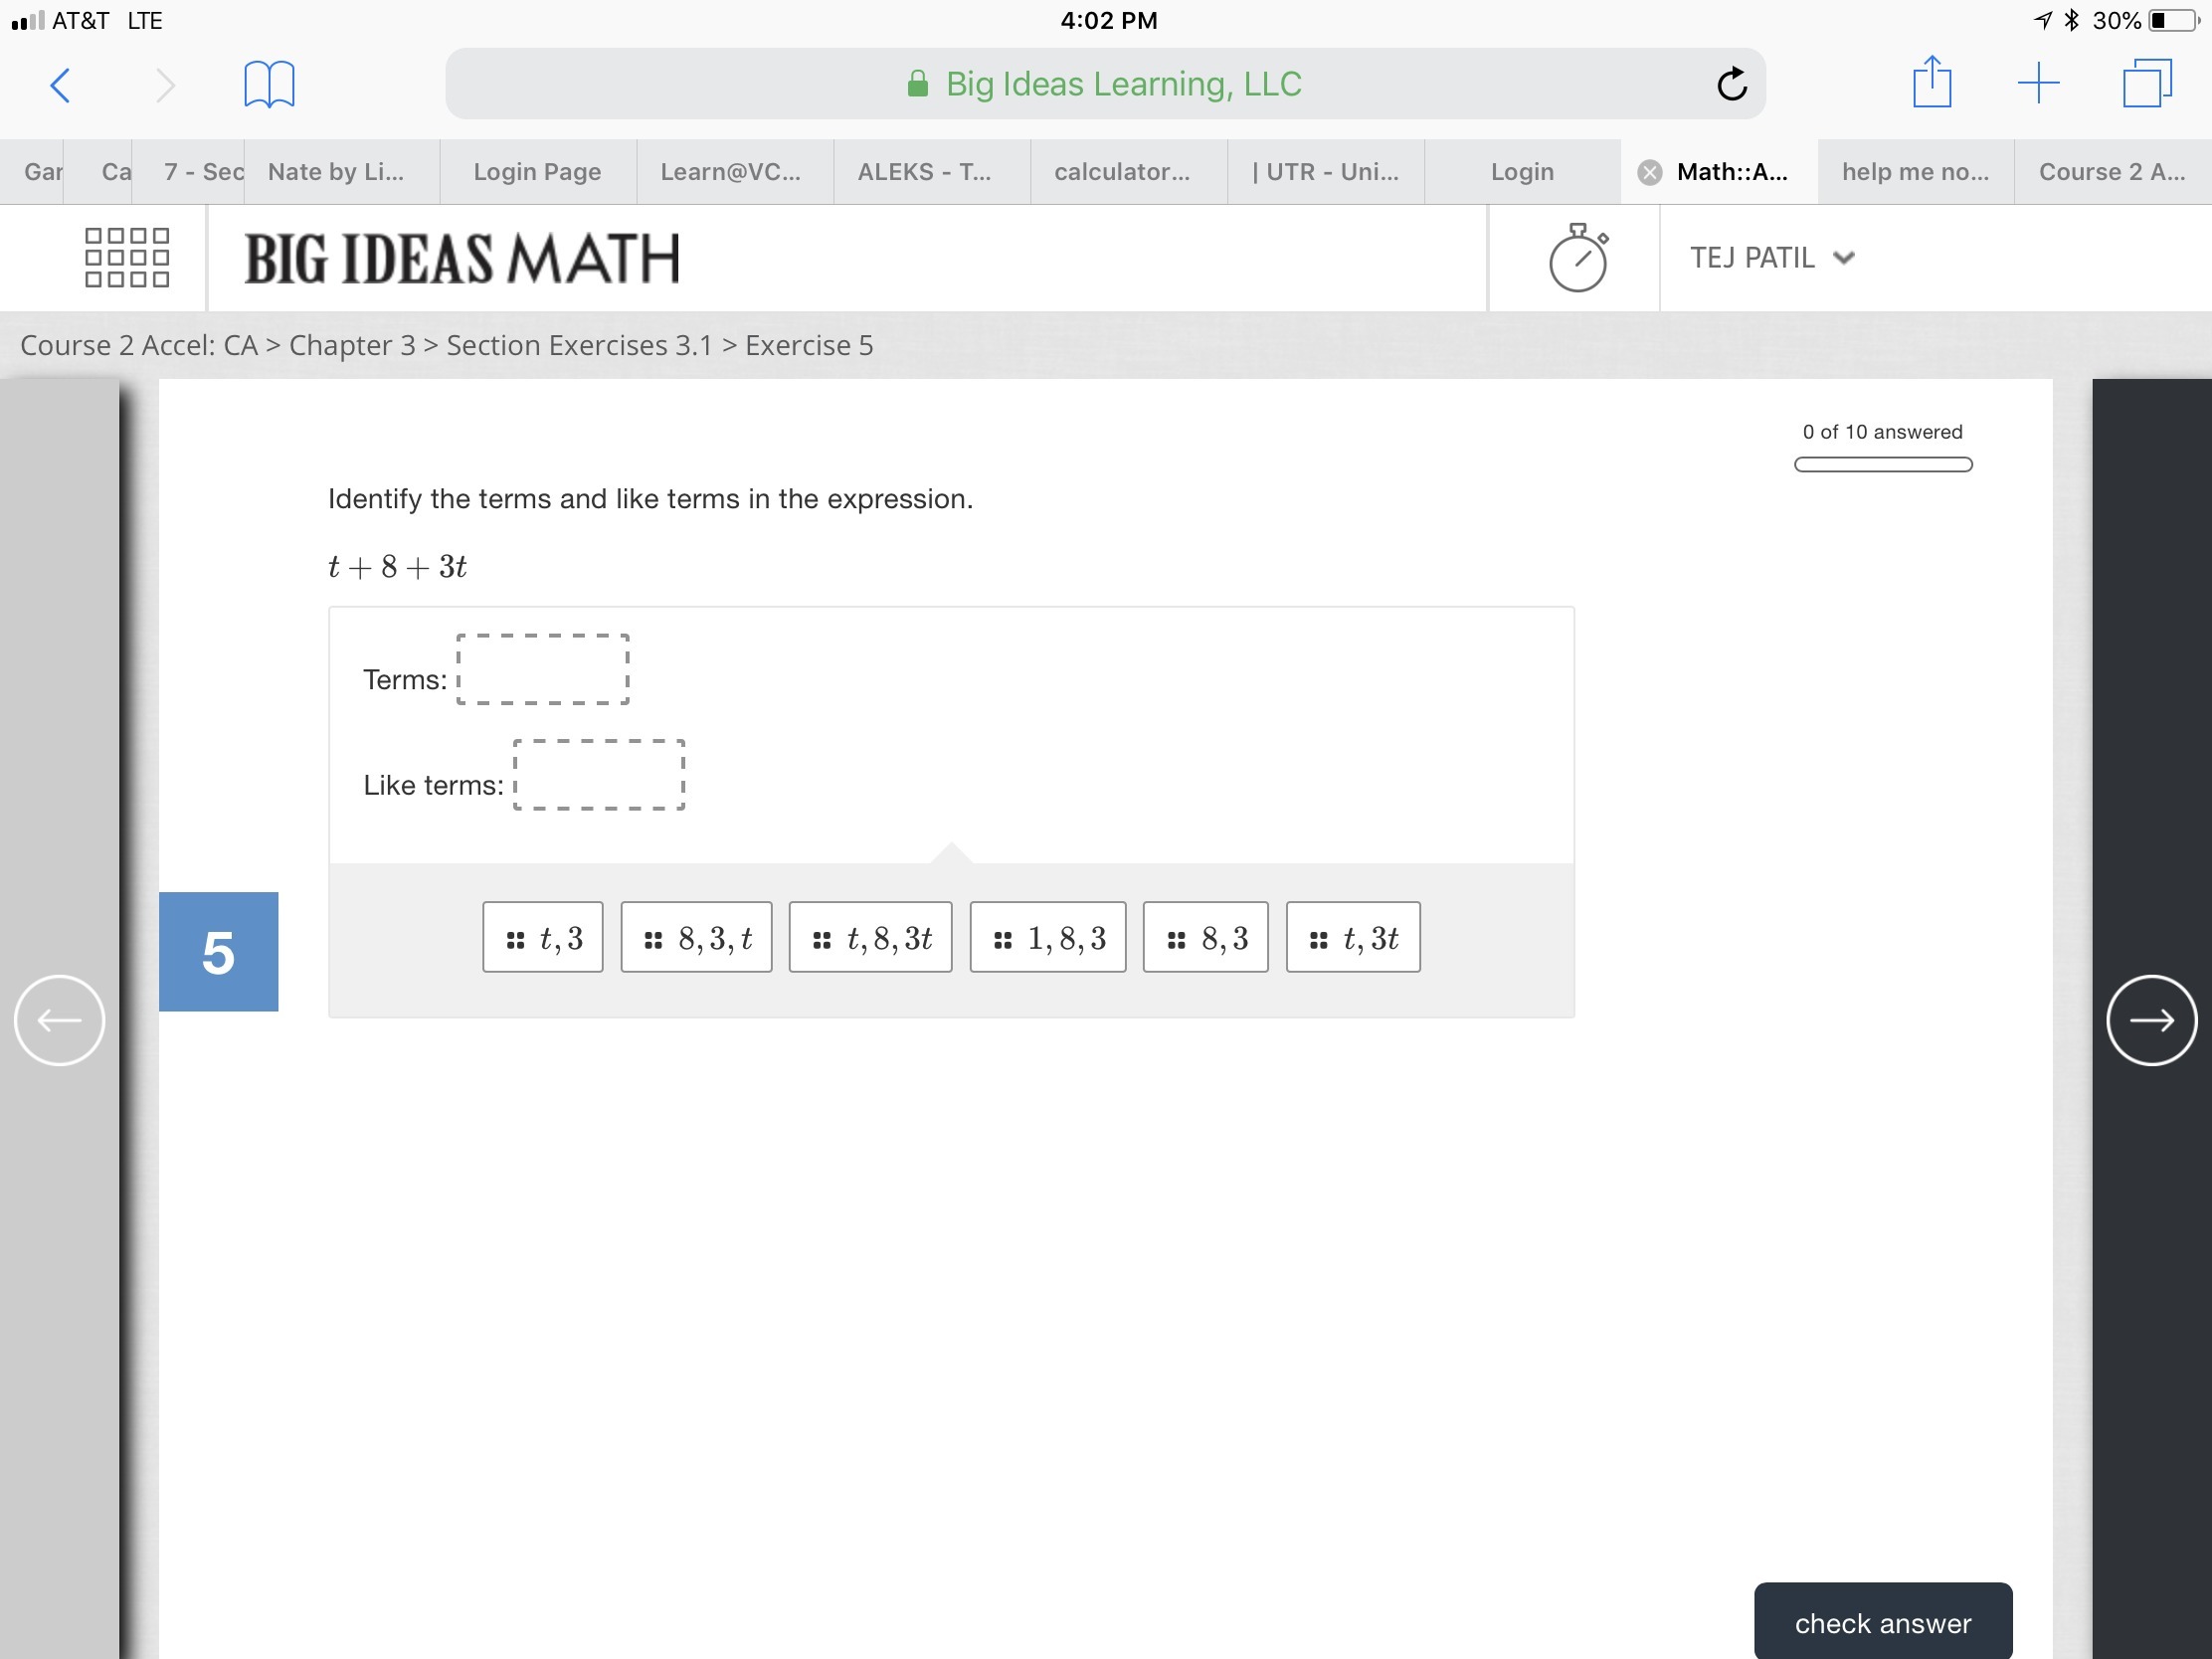Close the Math::A... tab
This screenshot has height=1659, width=2212.
click(1650, 173)
